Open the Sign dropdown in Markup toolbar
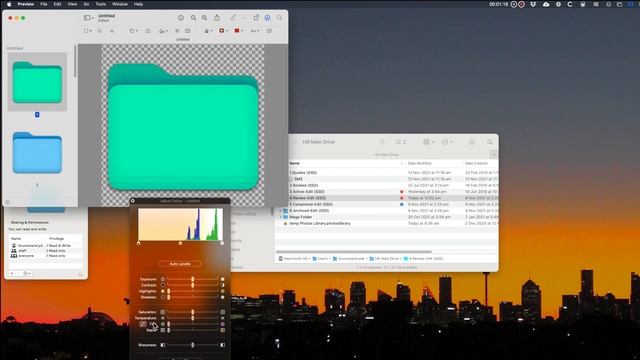Screen dimensions: 640x360 pos(163,31)
